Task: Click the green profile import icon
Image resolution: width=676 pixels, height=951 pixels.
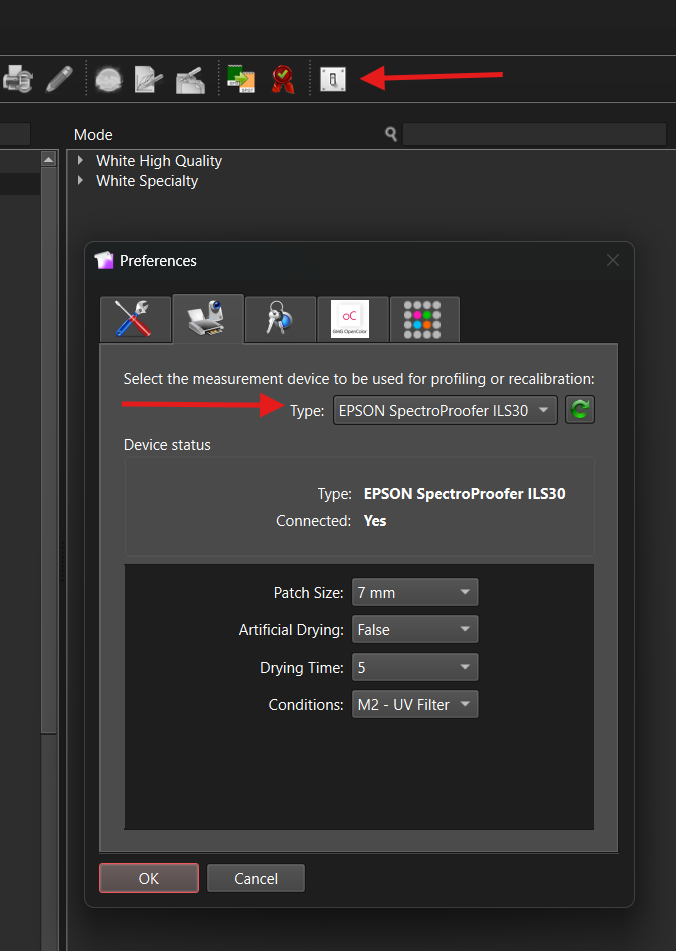Action: [240, 78]
